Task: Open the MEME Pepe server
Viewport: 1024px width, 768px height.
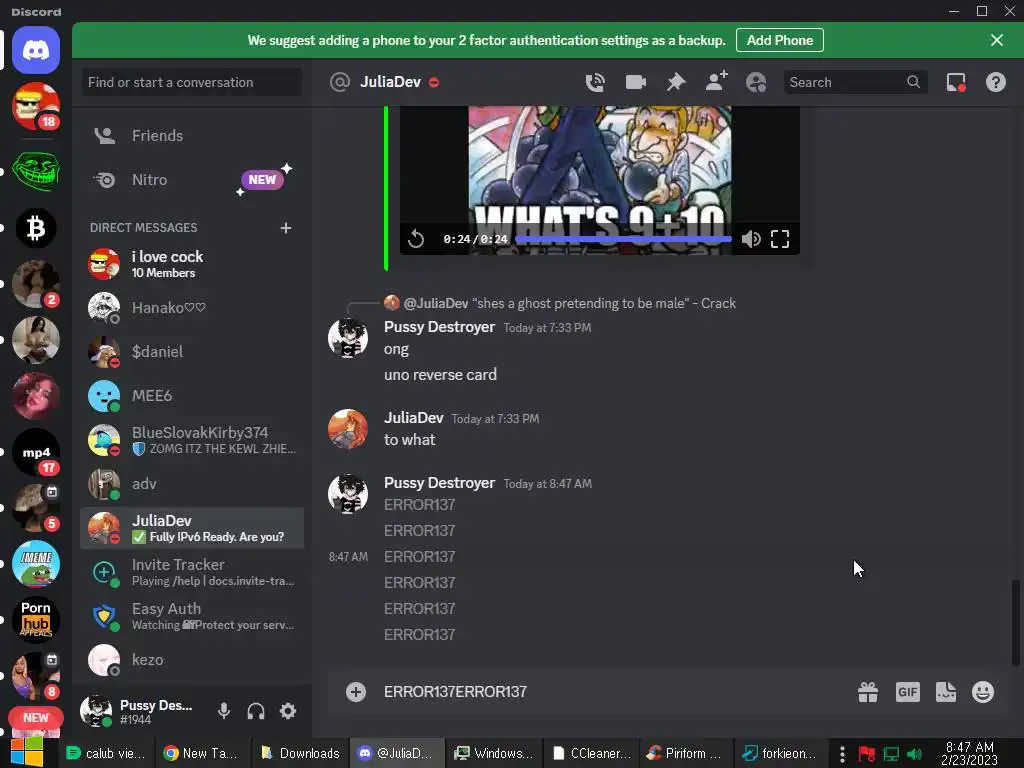Action: coord(36,564)
